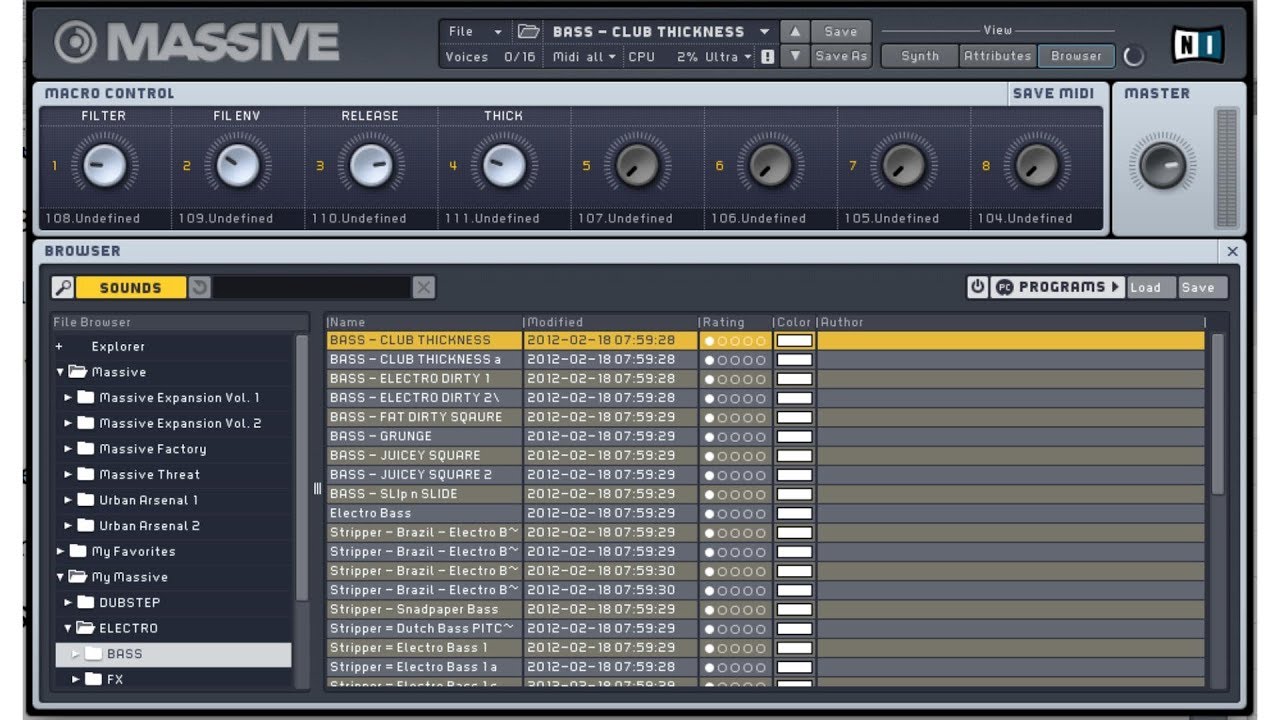Screen dimensions: 1280x720
Task: Click the Macro 3 RELEASE knob
Action: [370, 165]
